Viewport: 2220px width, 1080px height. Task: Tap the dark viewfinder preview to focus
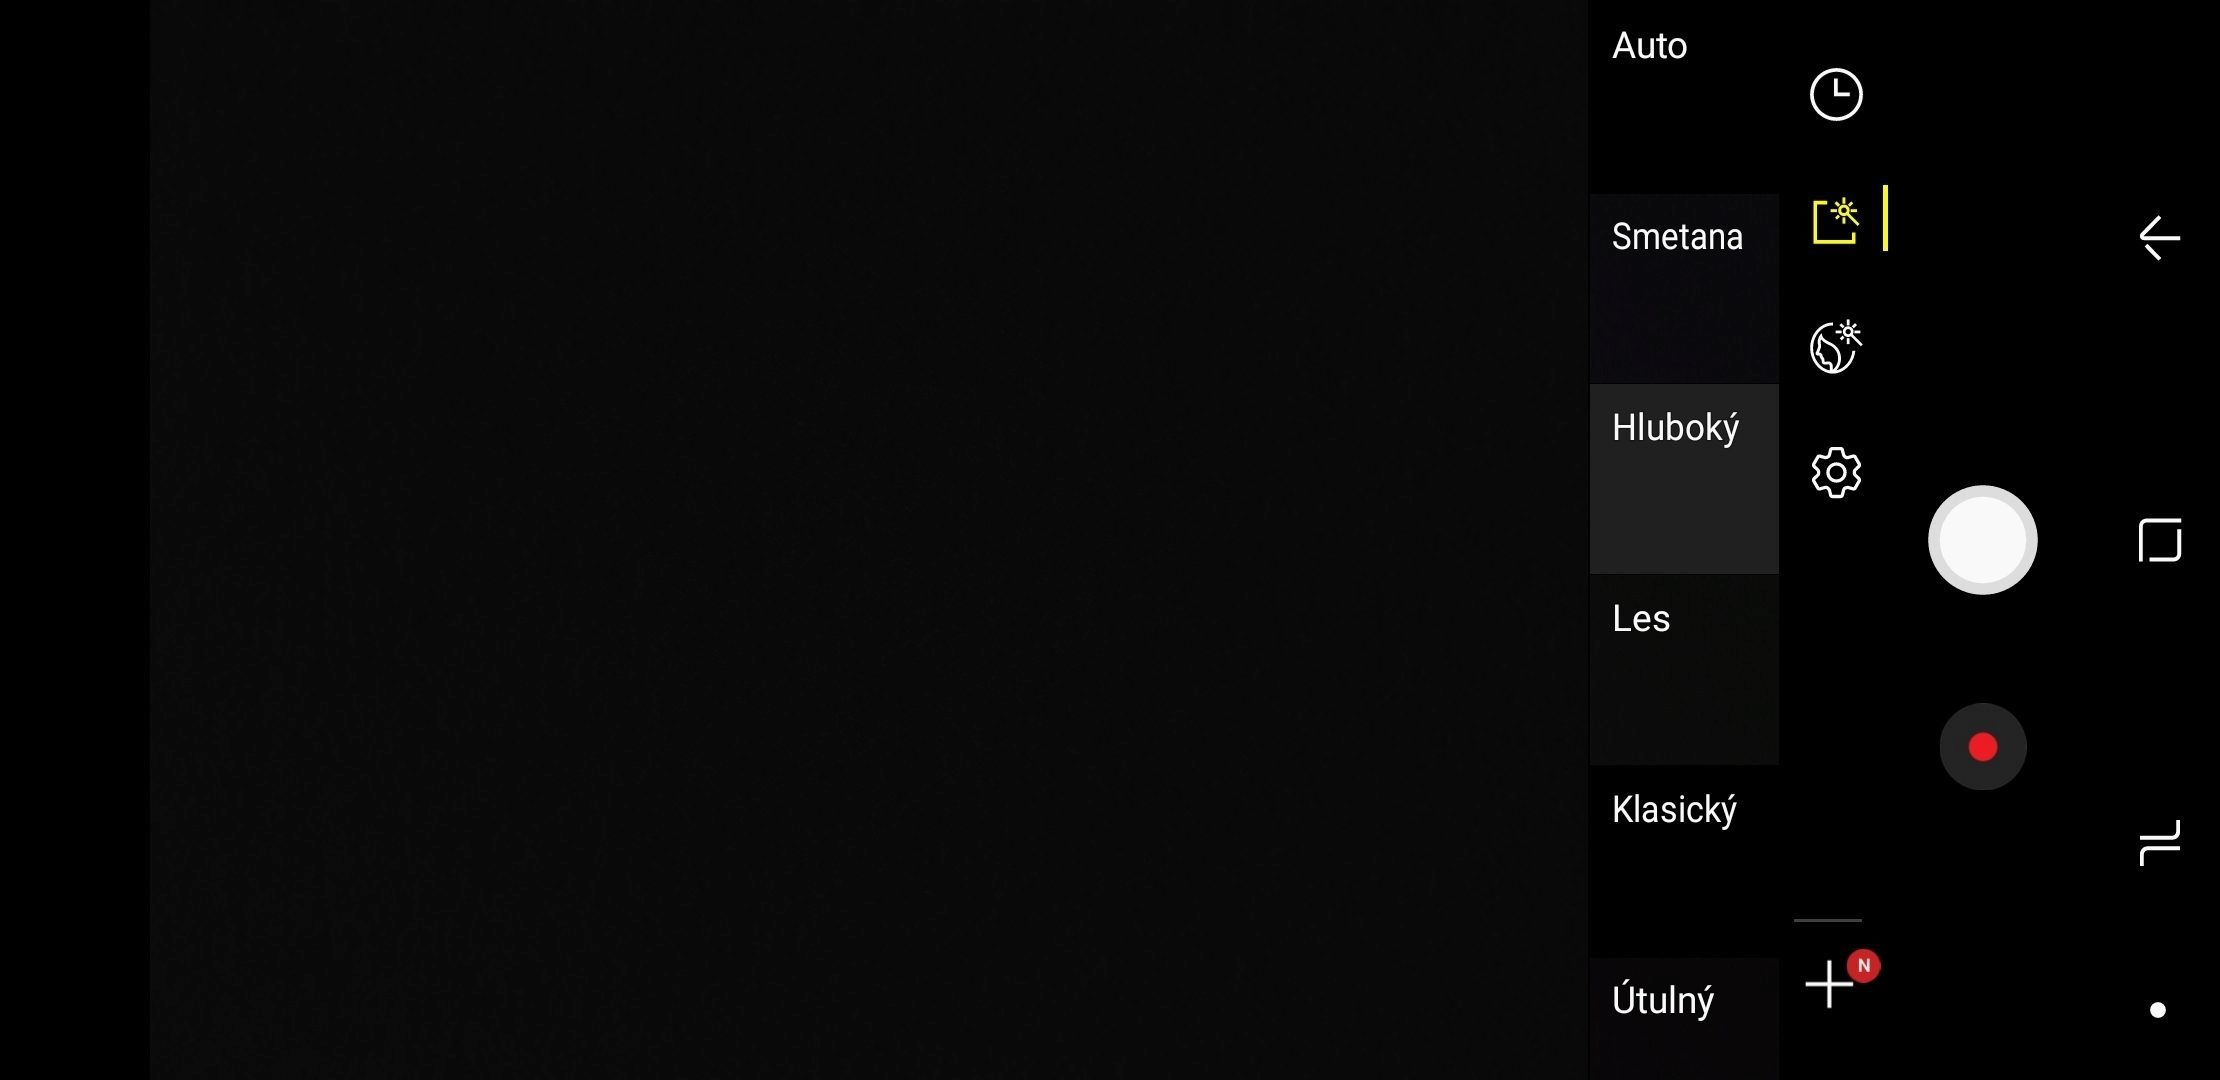pos(869,540)
